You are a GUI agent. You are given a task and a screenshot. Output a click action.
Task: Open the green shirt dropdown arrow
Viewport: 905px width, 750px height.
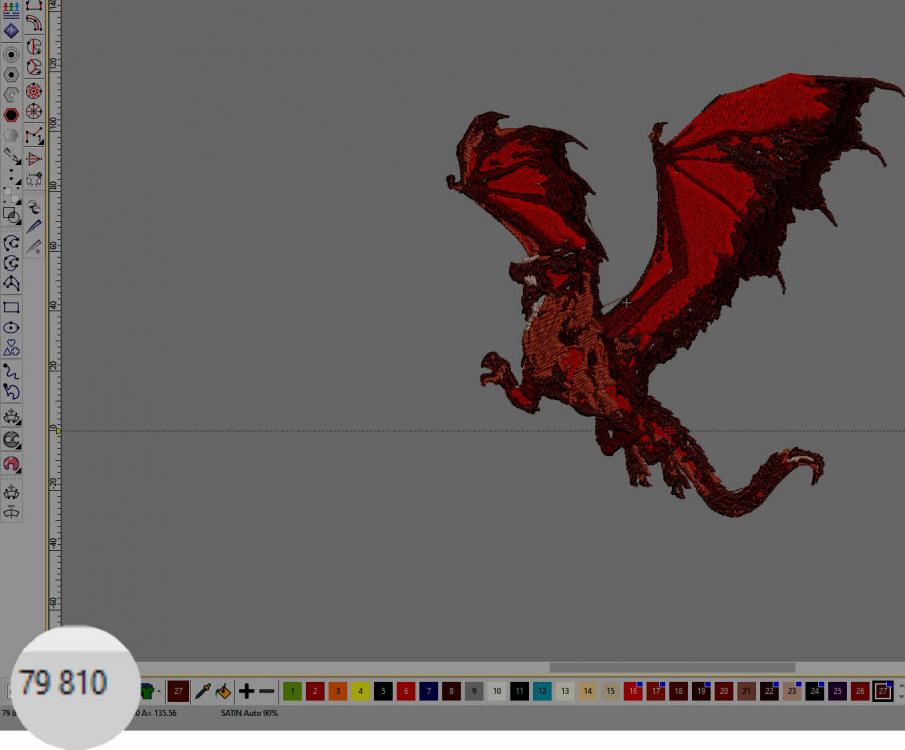[x=159, y=691]
